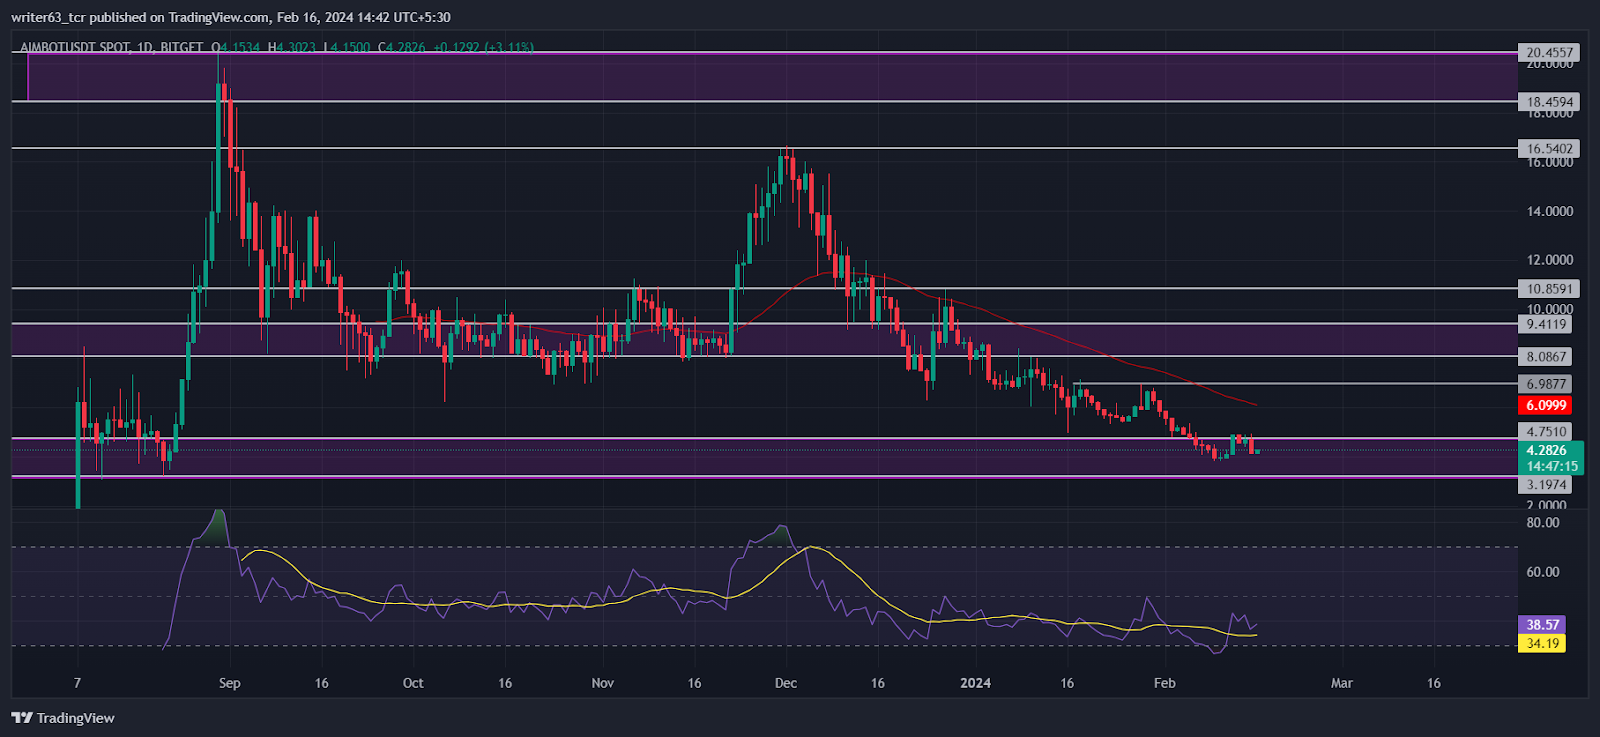
Task: Click the TradingView logo at bottom left
Action: [63, 718]
